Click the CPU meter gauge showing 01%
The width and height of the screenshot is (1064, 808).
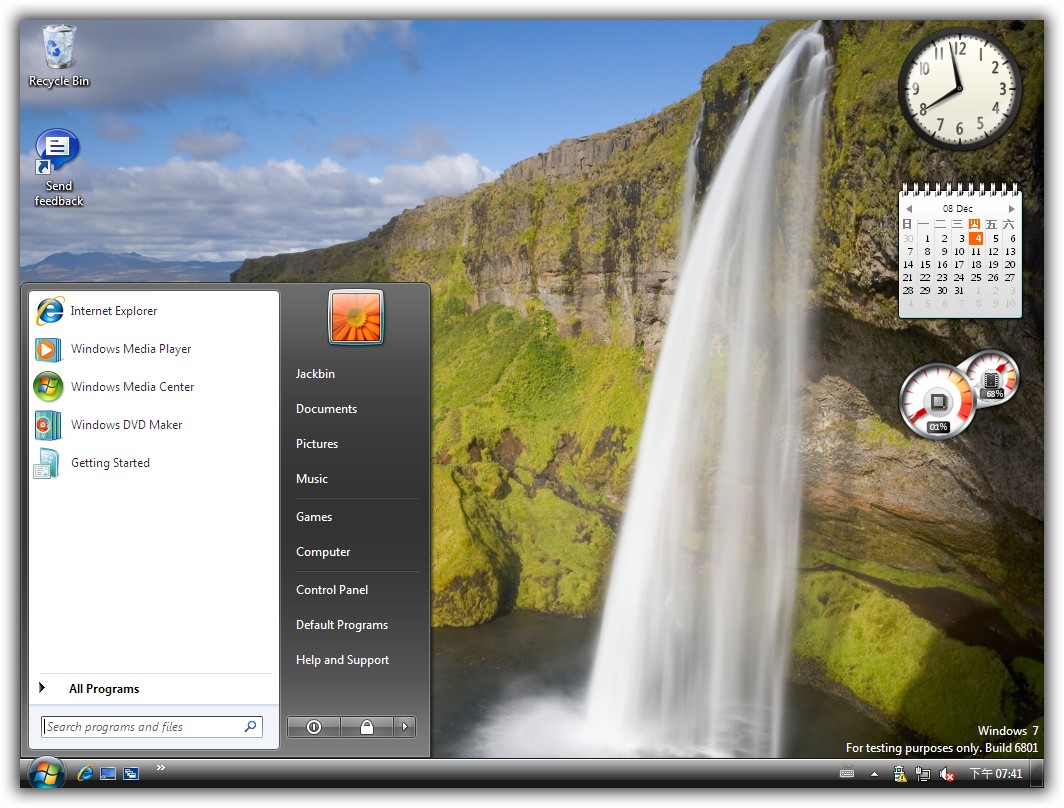coord(937,402)
